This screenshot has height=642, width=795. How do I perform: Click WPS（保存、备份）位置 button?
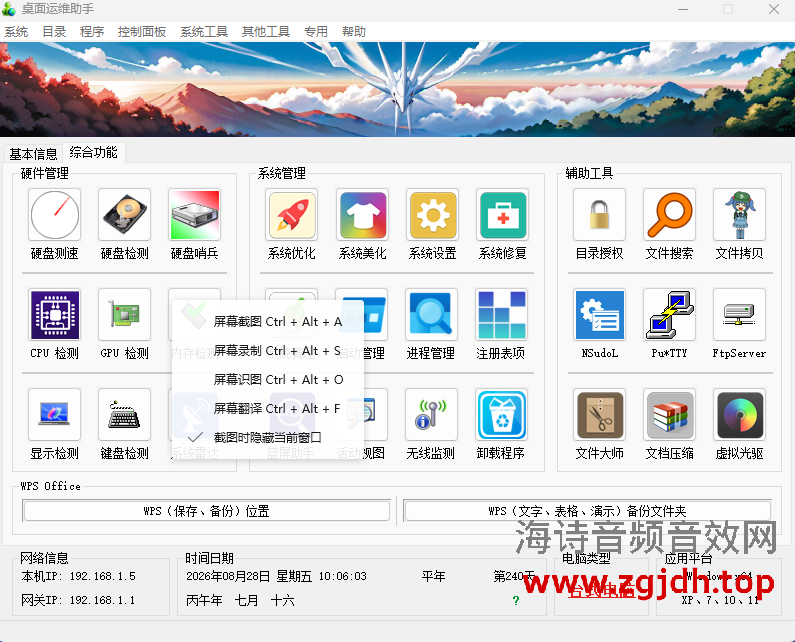206,511
